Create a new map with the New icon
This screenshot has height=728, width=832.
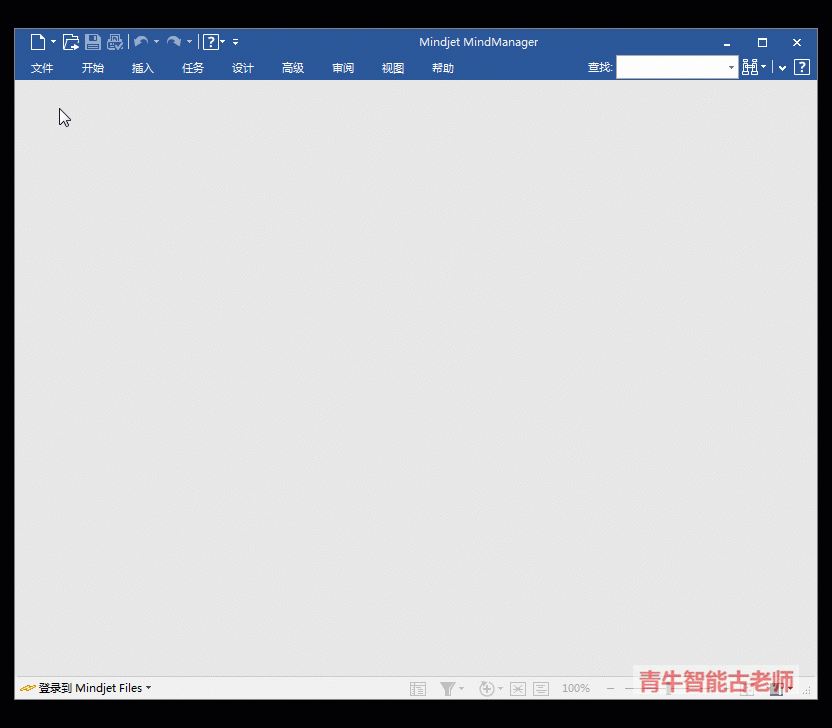coord(38,42)
